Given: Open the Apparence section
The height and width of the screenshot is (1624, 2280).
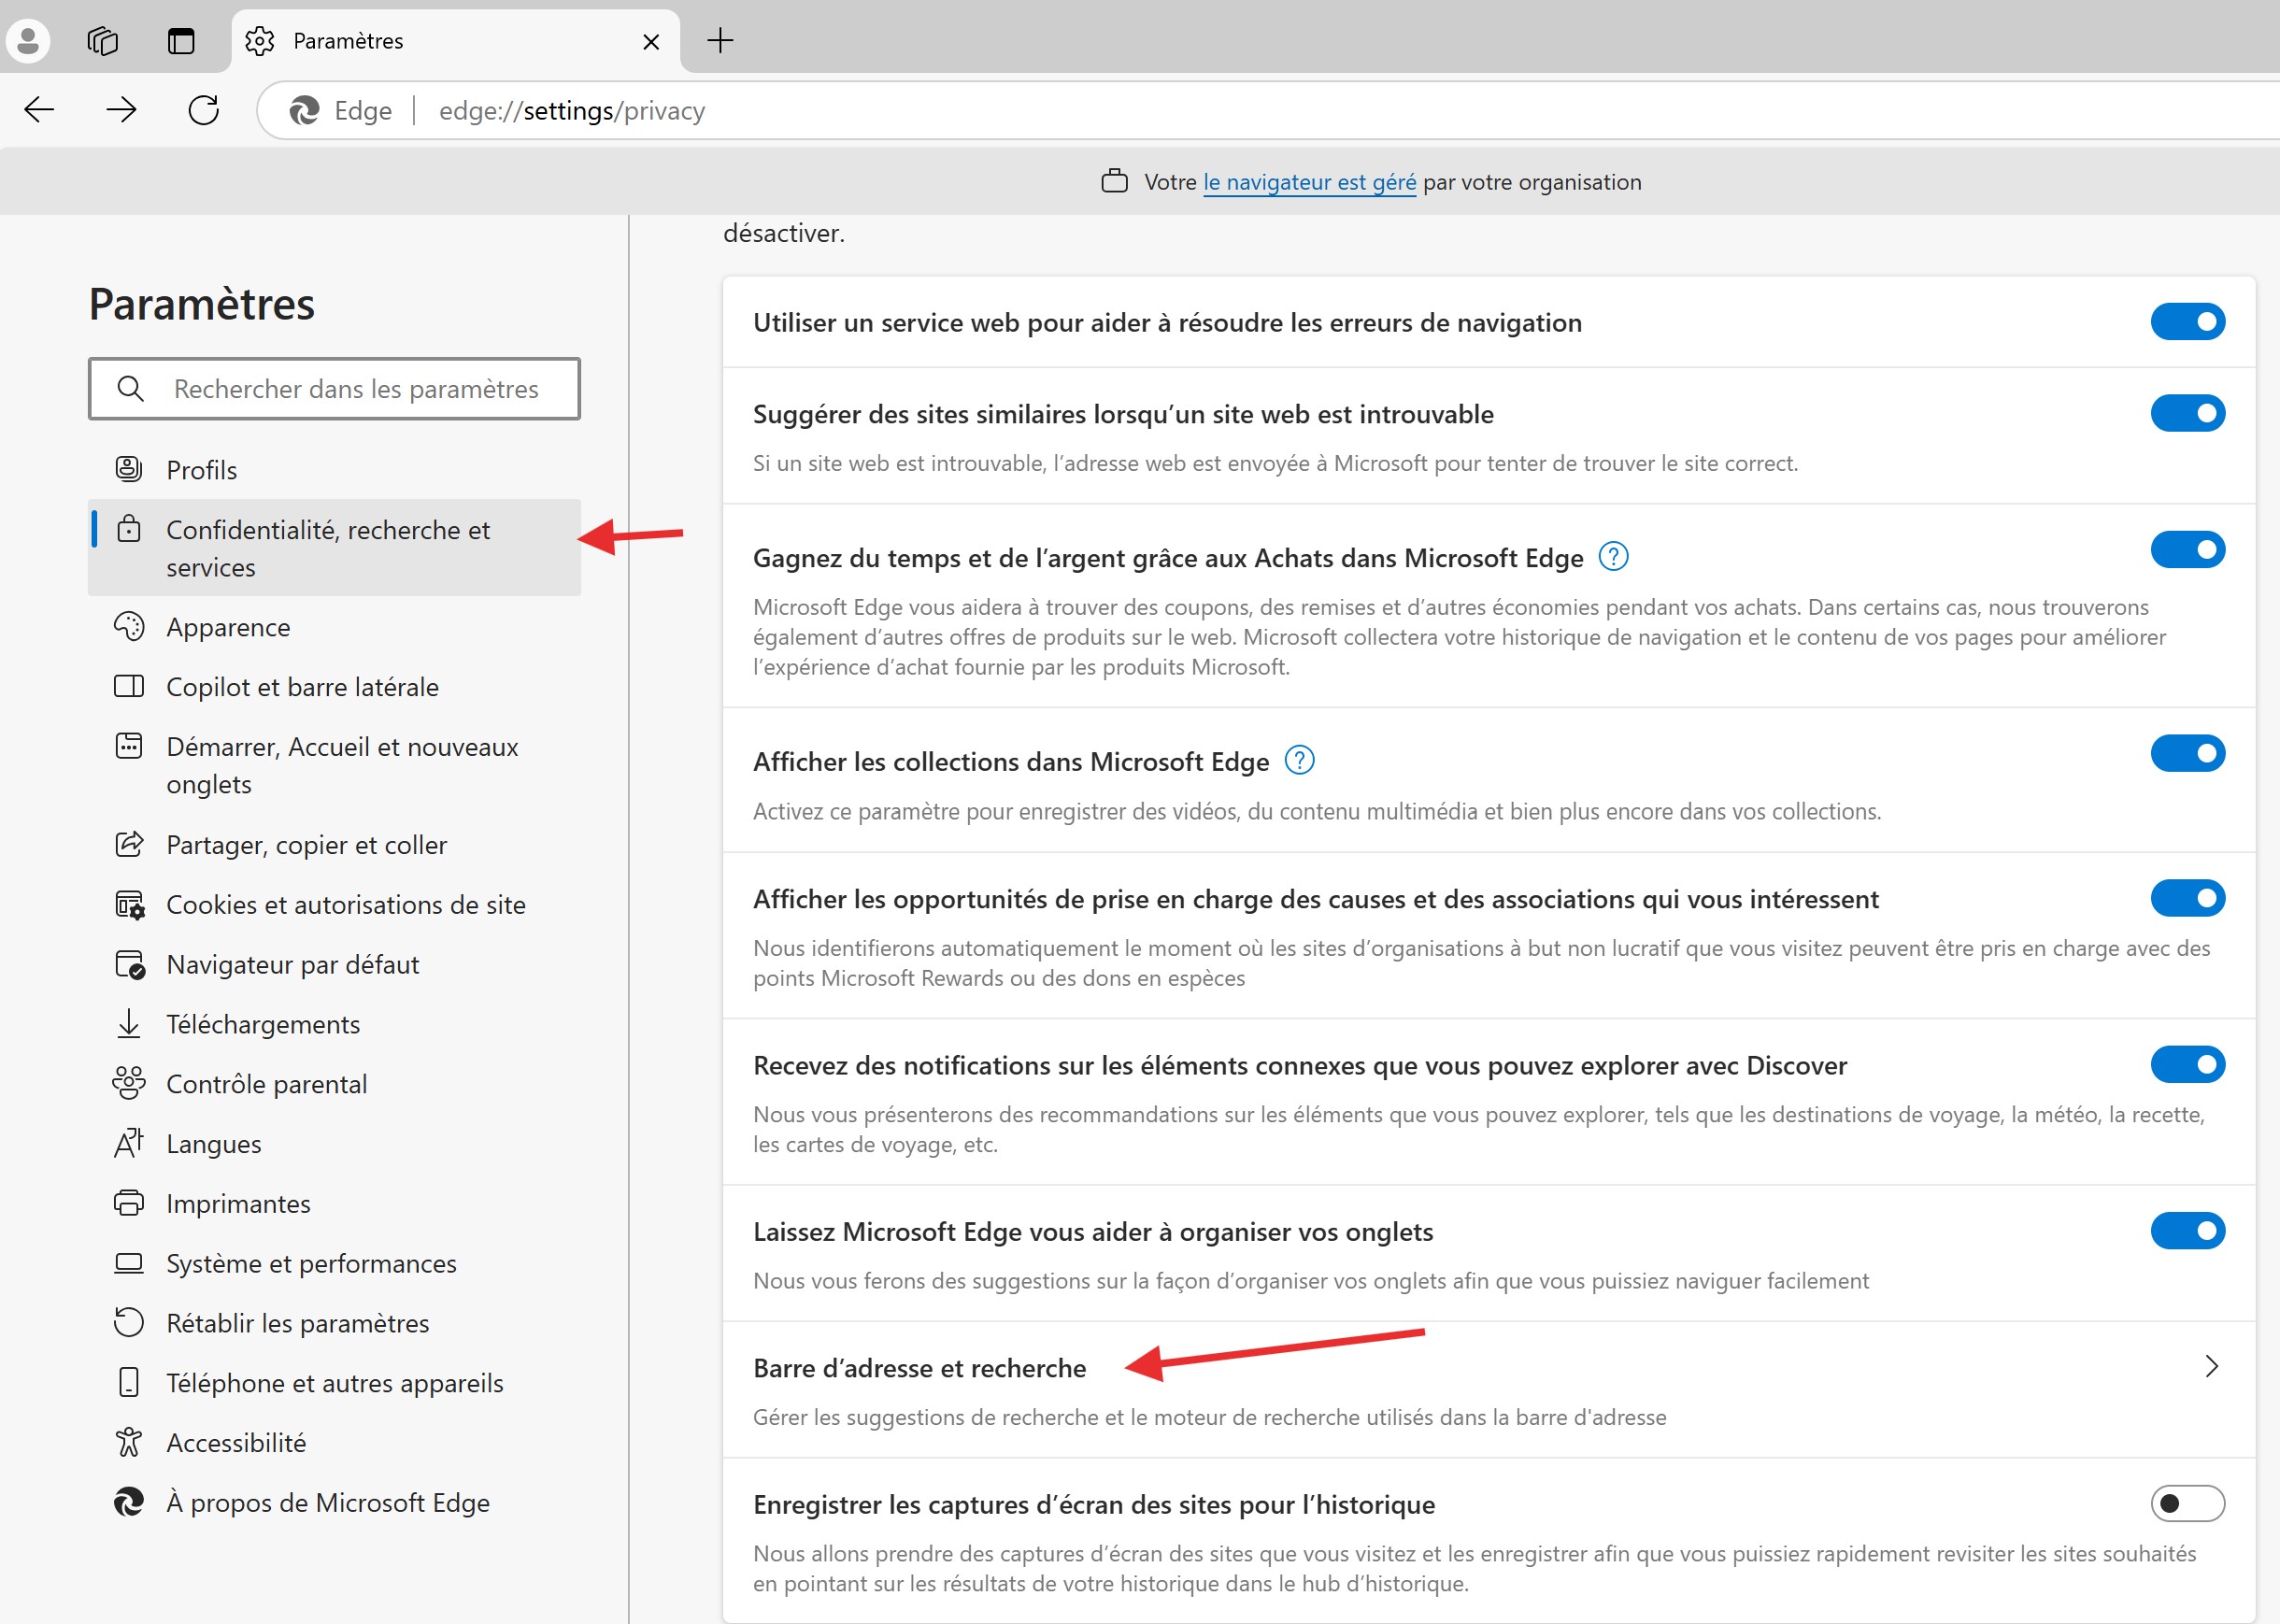Looking at the screenshot, I should [x=334, y=627].
